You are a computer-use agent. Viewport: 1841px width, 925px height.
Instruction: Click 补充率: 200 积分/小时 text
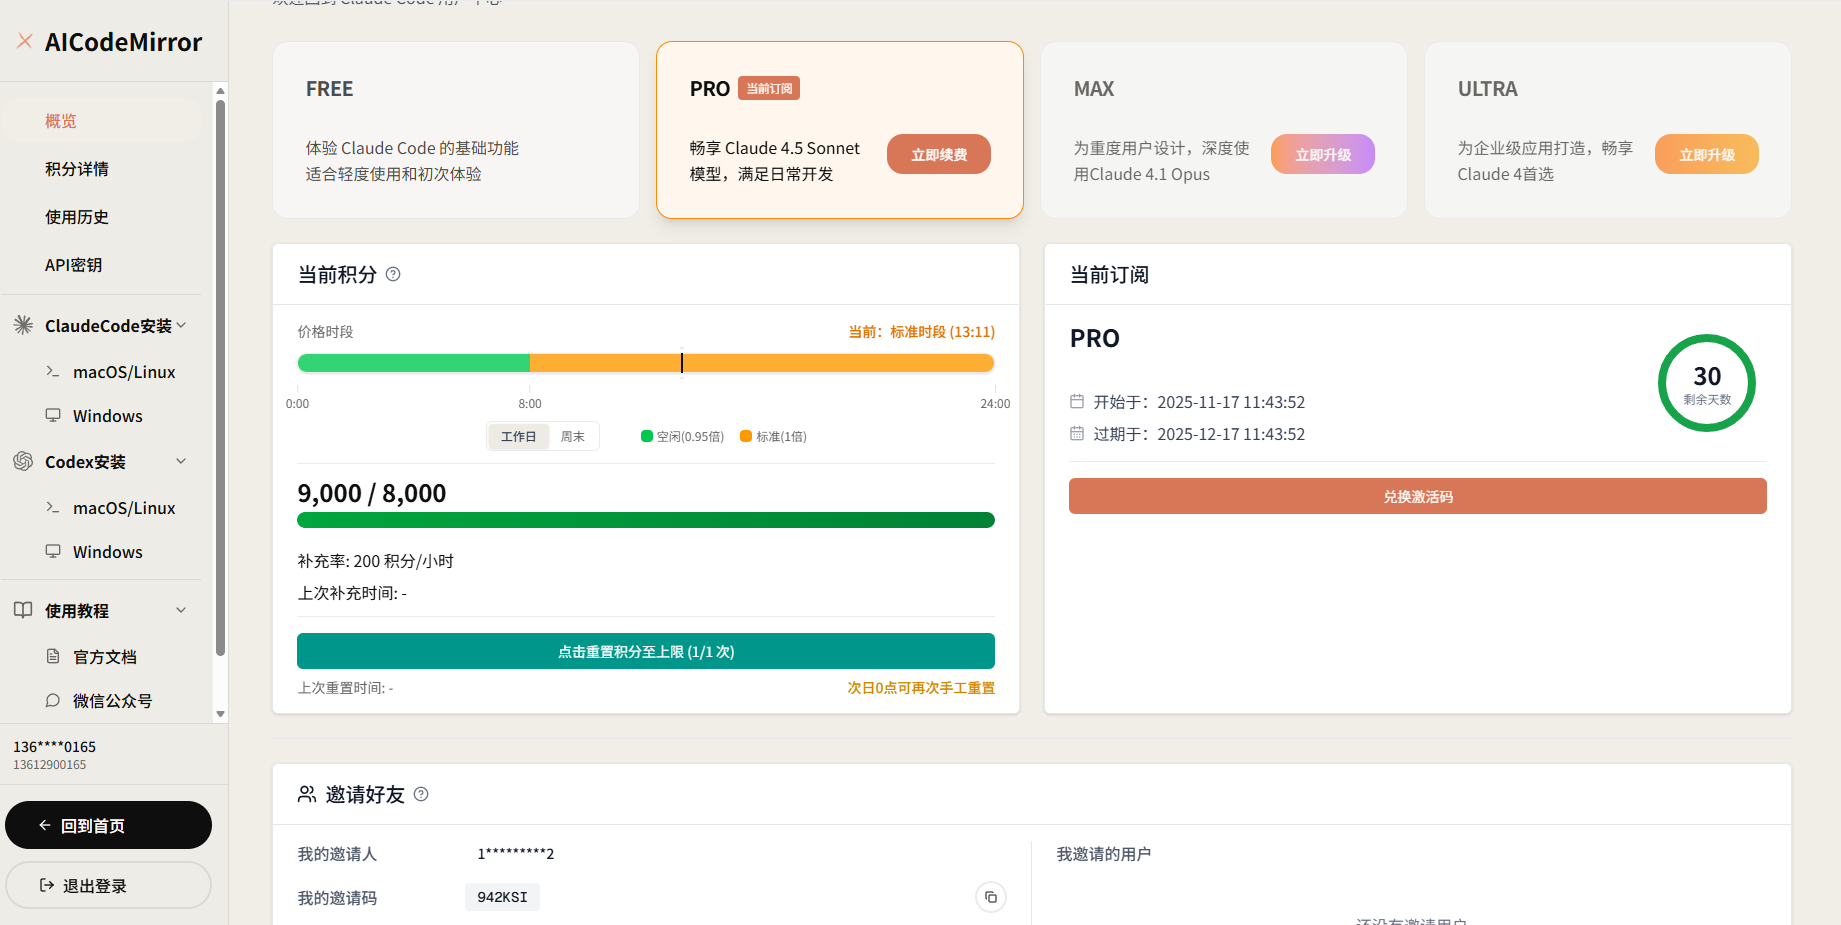376,561
